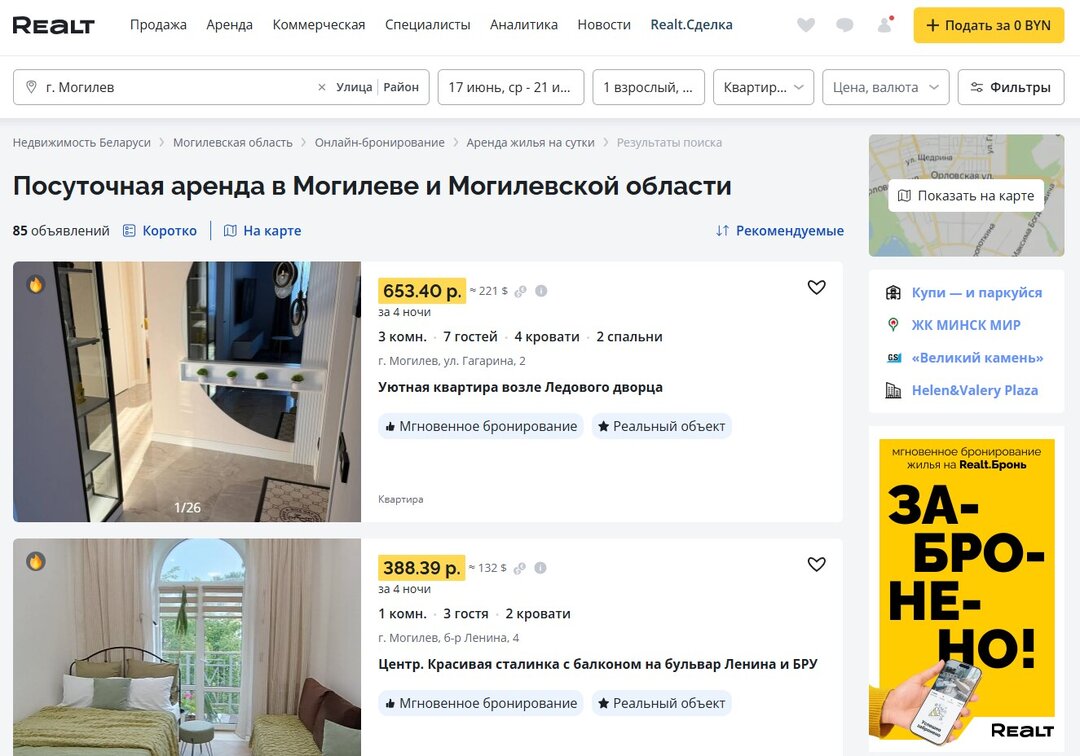Click currency converter icon beside 132 $
This screenshot has height=756, width=1080.
point(519,568)
